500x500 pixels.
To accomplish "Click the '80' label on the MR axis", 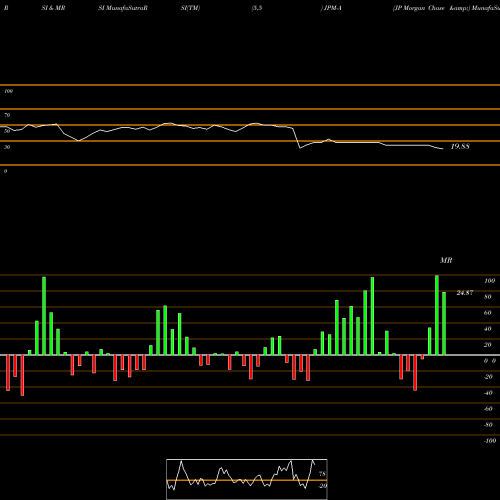I will coord(488,297).
